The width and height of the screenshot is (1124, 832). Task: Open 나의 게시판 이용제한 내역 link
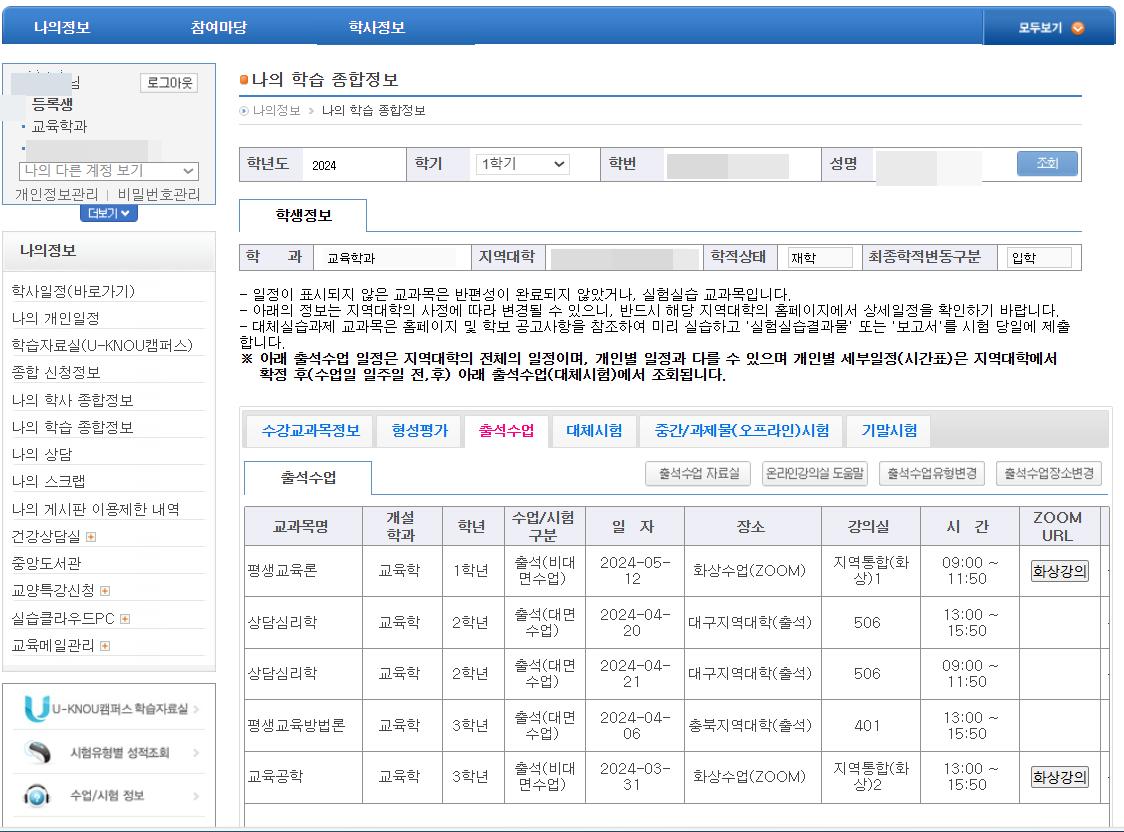95,509
